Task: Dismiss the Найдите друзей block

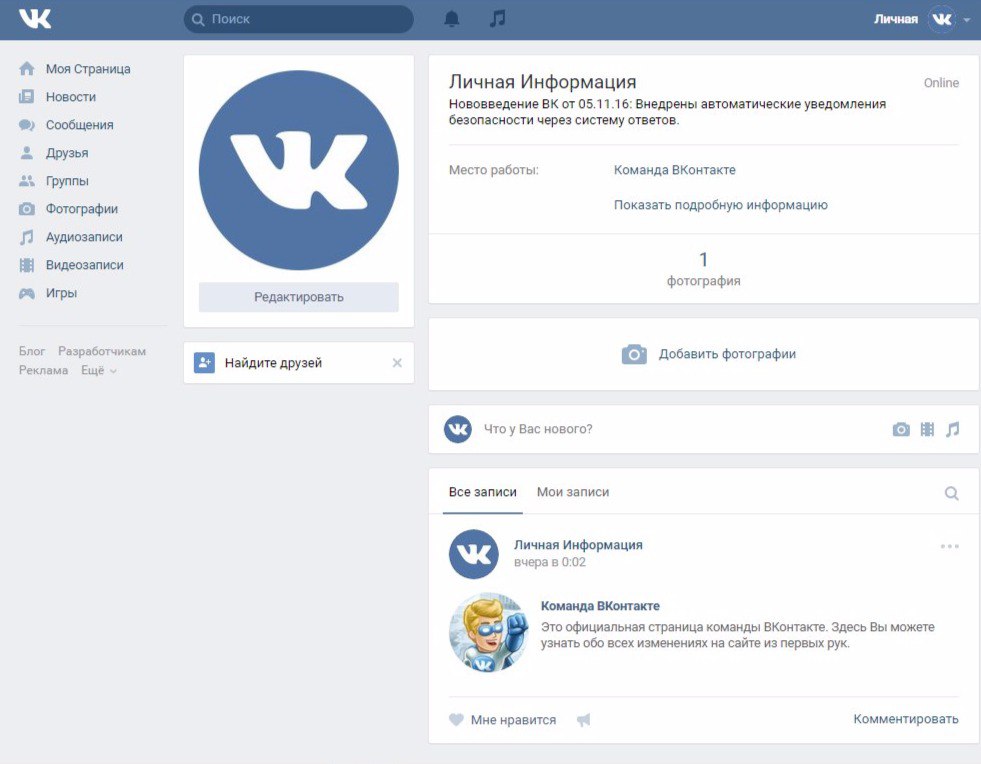Action: 397,363
